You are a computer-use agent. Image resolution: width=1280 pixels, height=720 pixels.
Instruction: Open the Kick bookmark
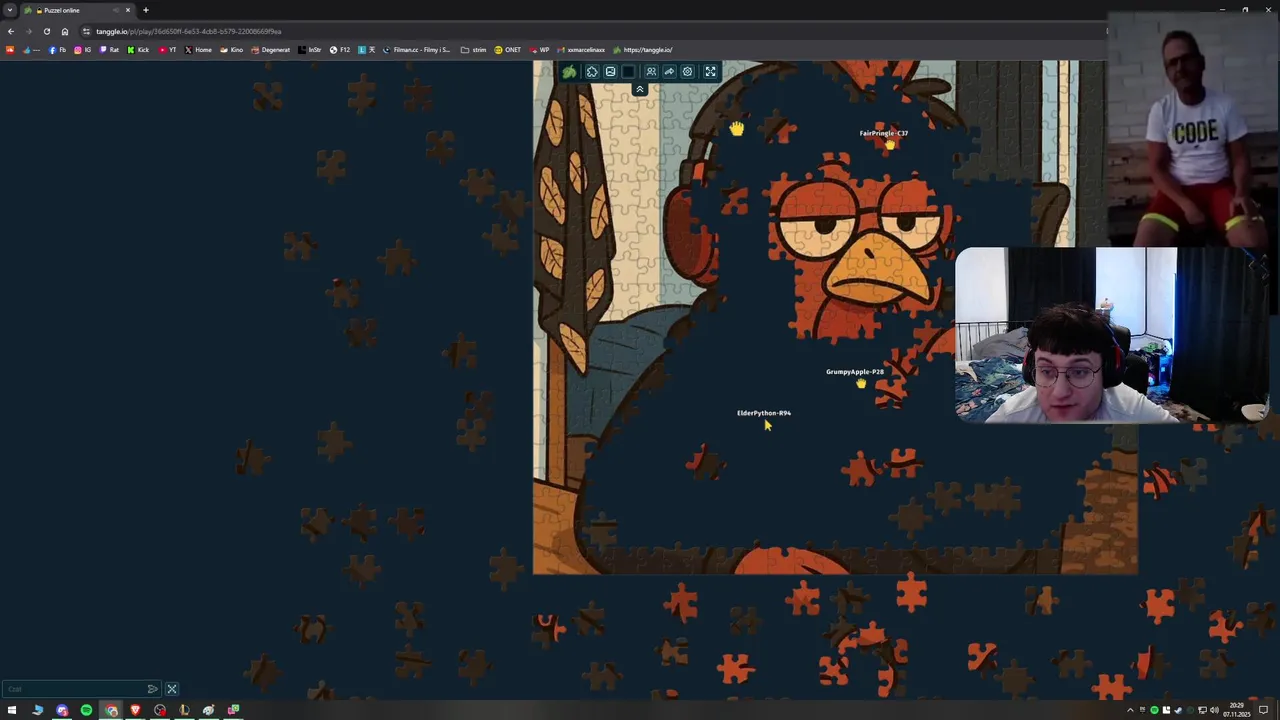(138, 50)
